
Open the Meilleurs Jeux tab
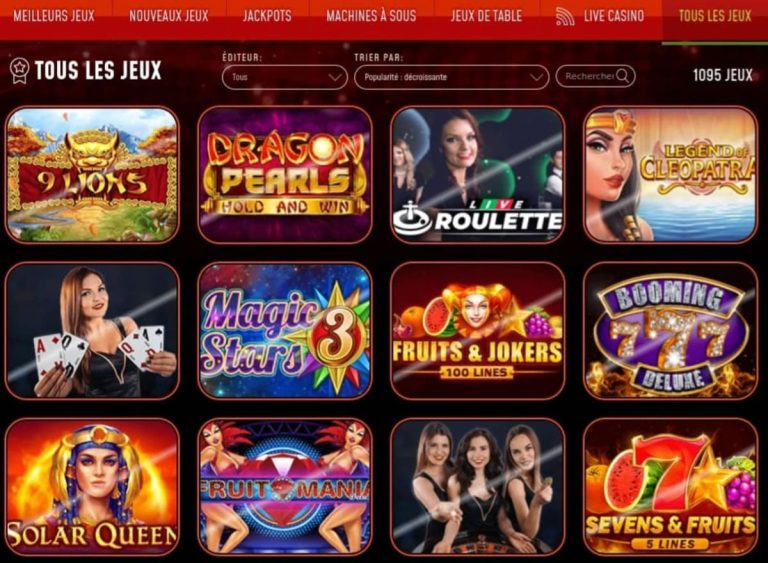[54, 16]
